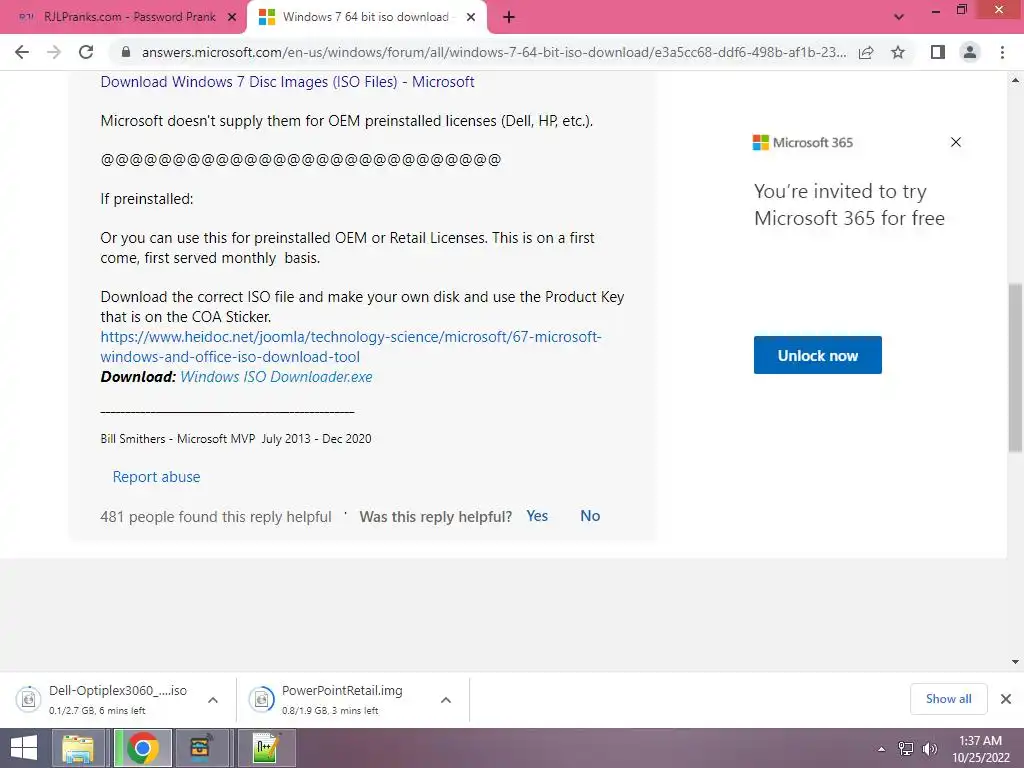Go forward using the forward arrow
The height and width of the screenshot is (768, 1024).
tap(54, 52)
